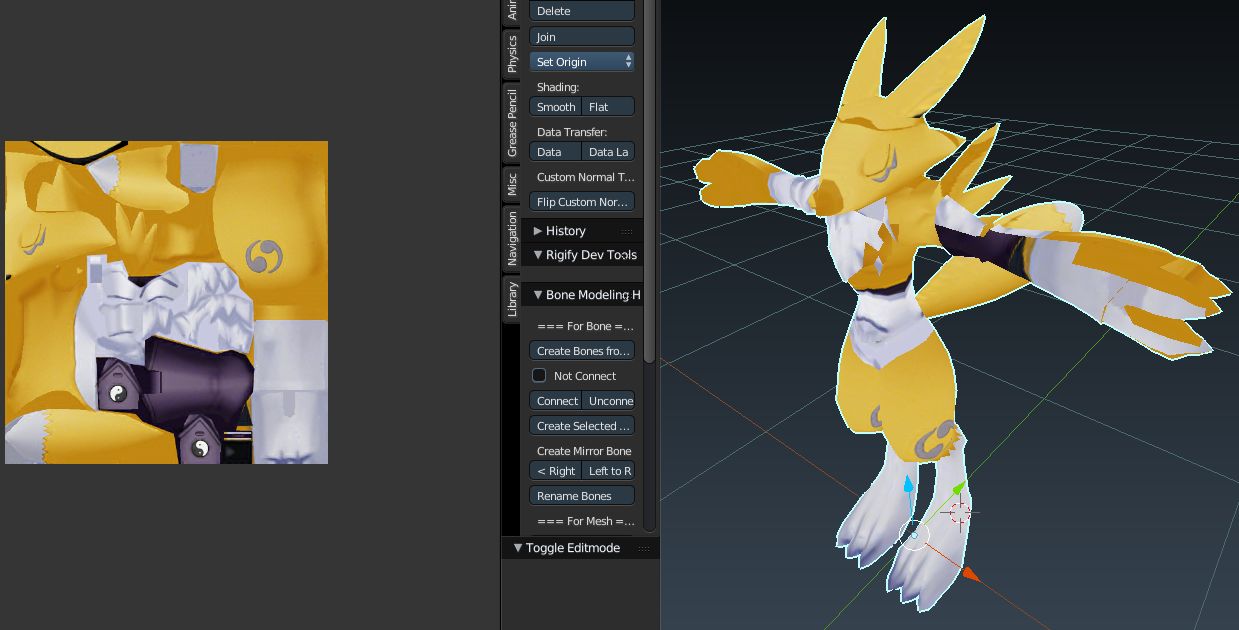
Task: Apply Flat shading
Action: [x=608, y=107]
